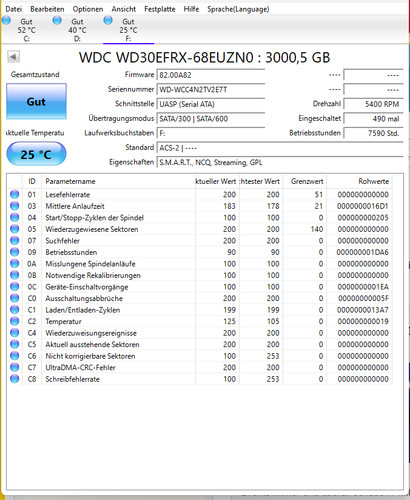Click the ID column header

coord(32,181)
